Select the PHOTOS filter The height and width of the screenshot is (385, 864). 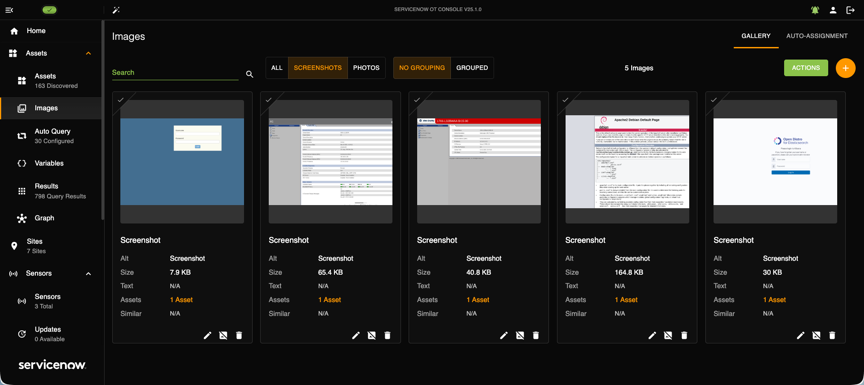pos(366,68)
